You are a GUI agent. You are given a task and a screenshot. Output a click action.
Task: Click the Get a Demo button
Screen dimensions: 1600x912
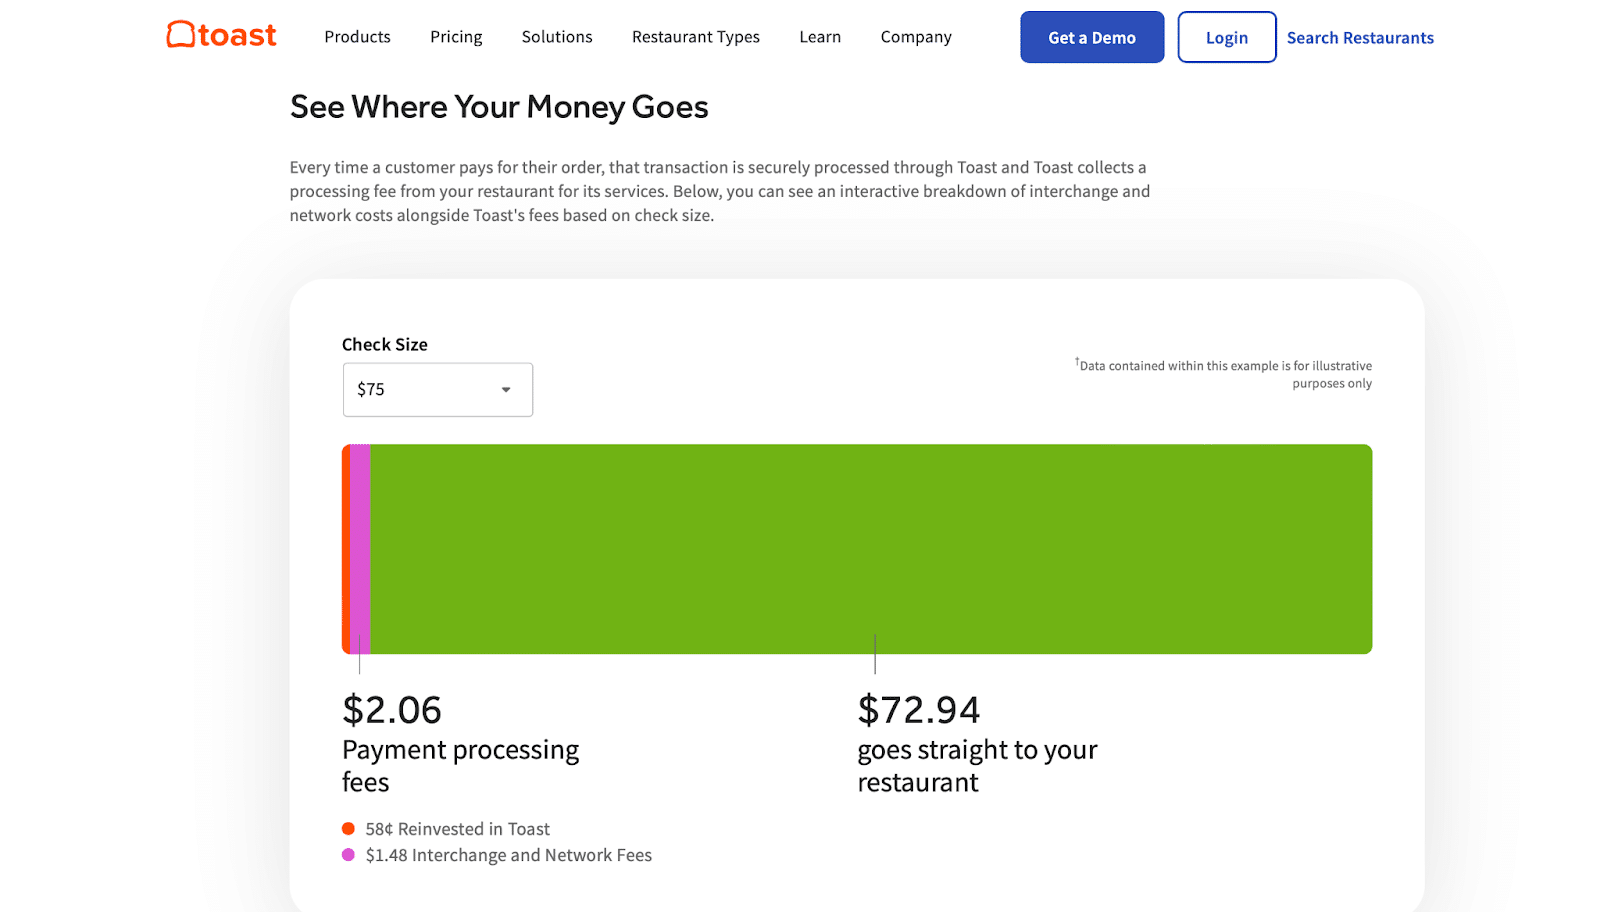1092,37
